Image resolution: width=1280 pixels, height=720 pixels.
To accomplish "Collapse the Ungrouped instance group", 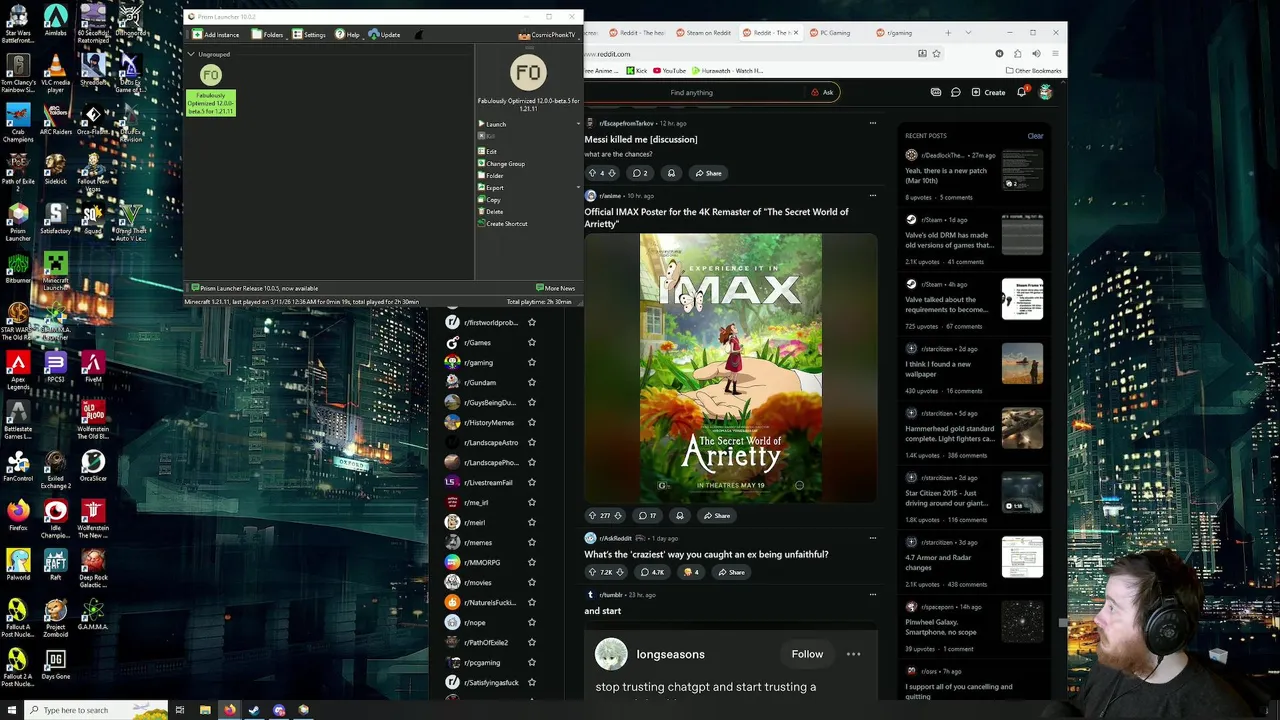I will pos(191,54).
